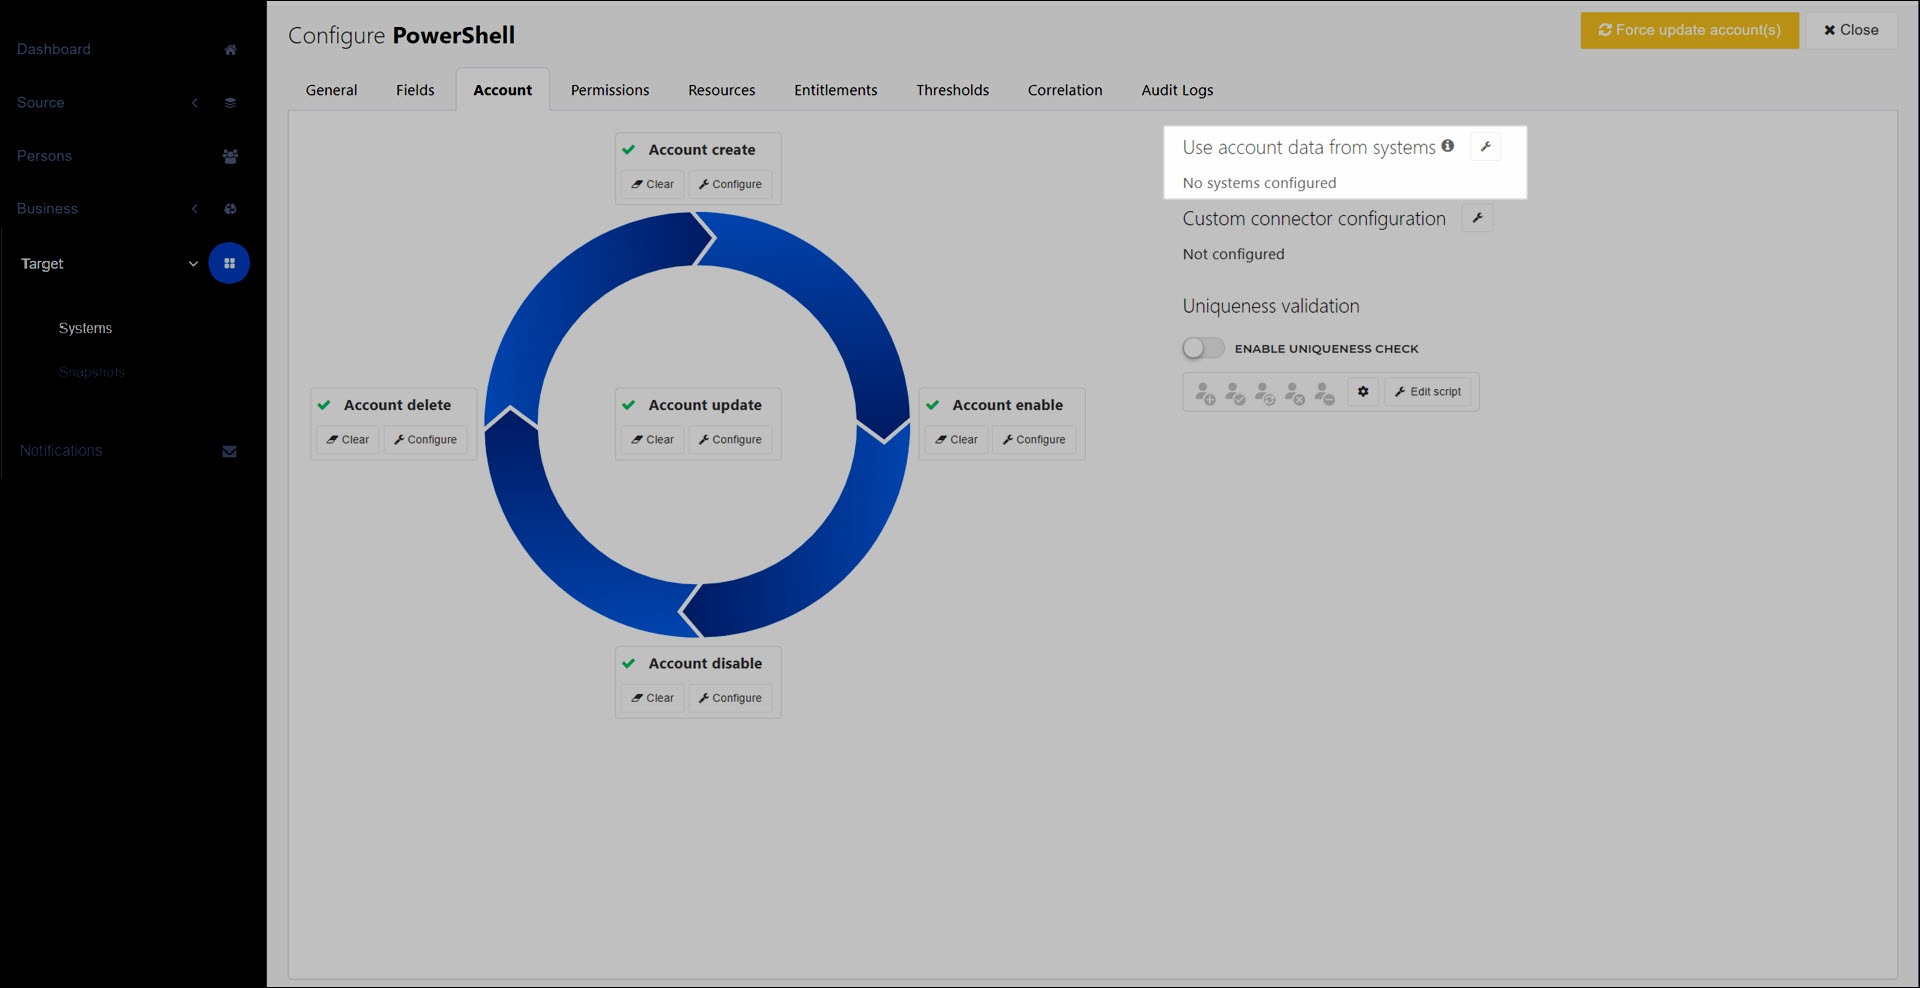Clear the Account disable action

(652, 698)
